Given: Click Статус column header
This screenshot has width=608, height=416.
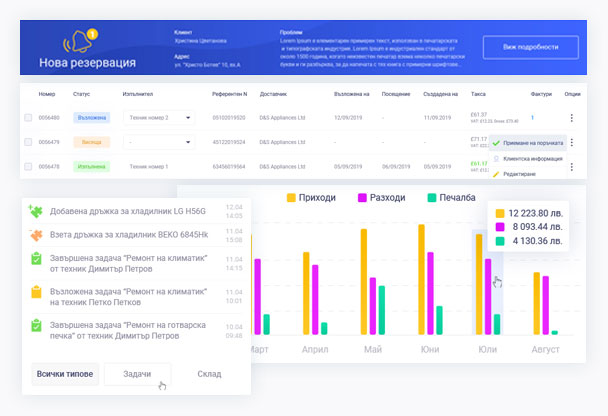Looking at the screenshot, I should tap(81, 94).
